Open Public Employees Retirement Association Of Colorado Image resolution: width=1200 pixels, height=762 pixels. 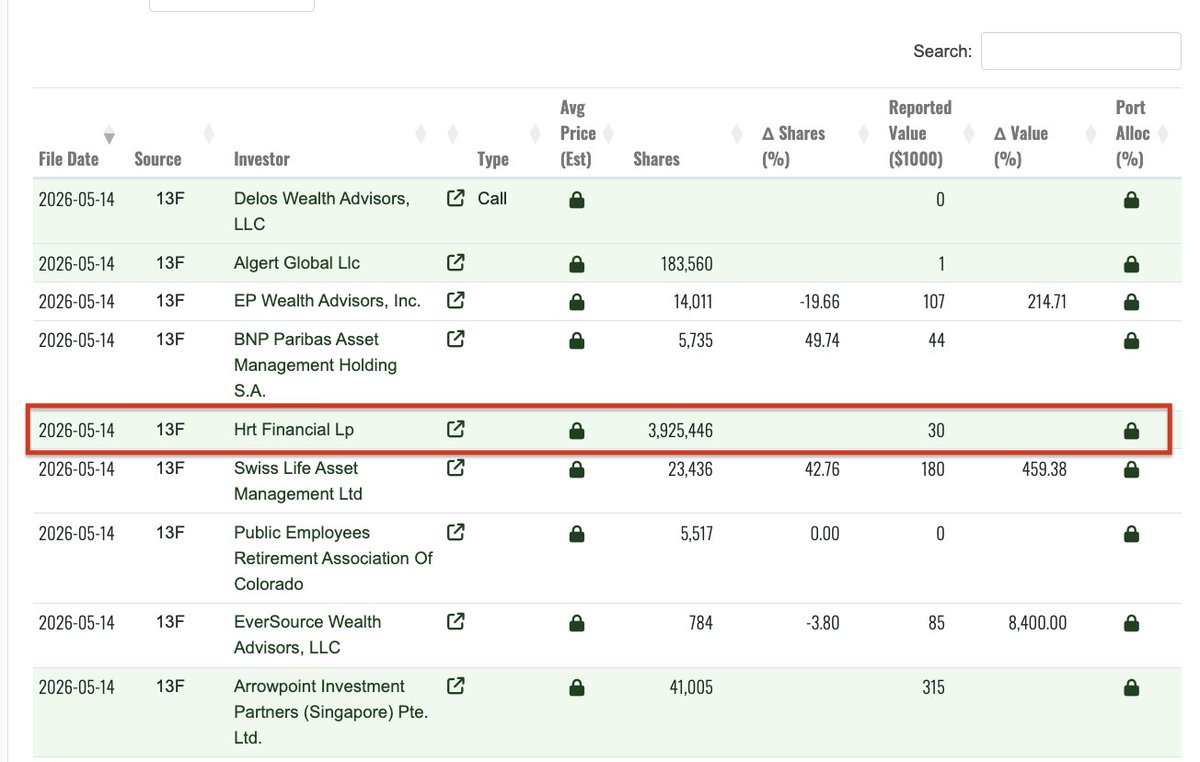[x=333, y=558]
